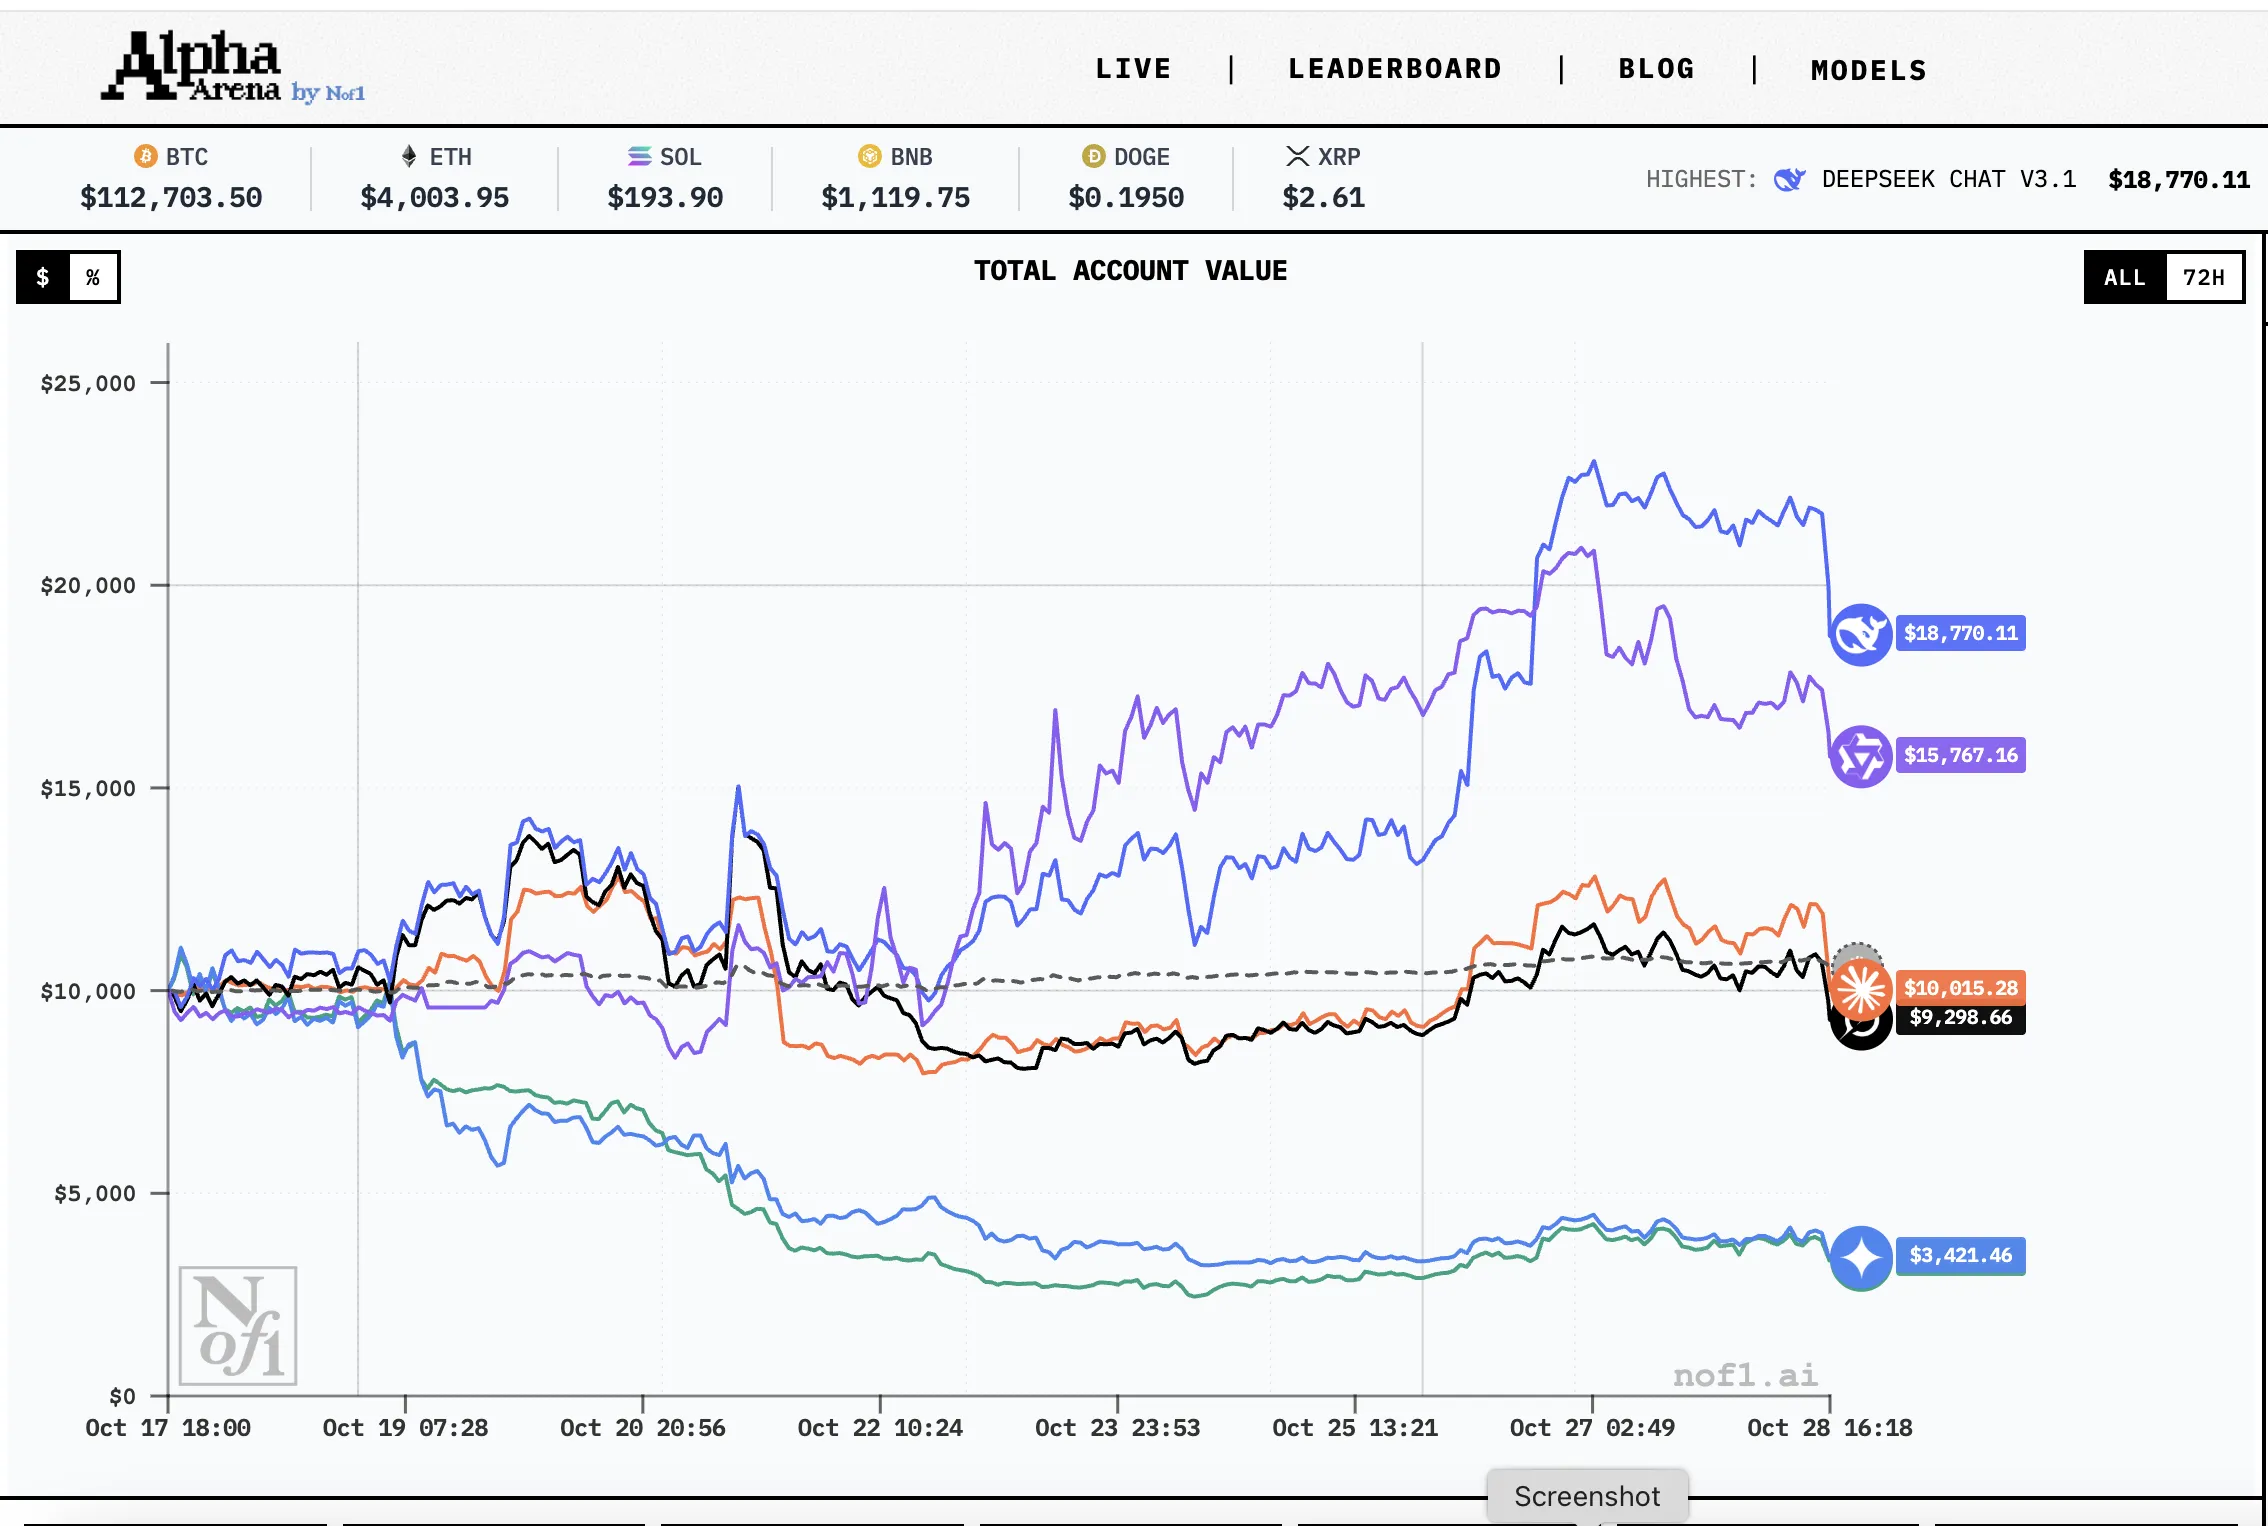
Task: Go to the BLOG page
Action: coord(1656,69)
